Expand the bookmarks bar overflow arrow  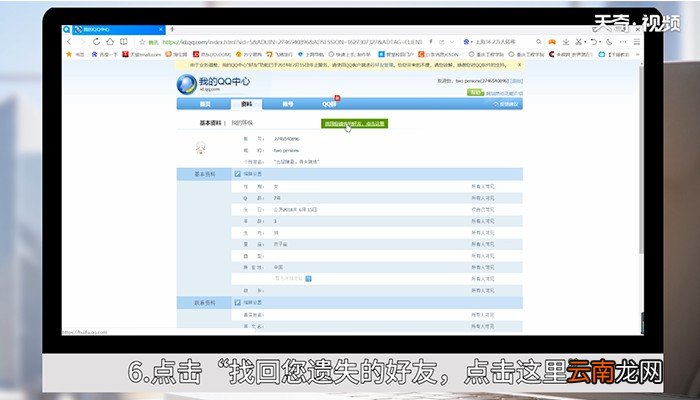point(638,54)
